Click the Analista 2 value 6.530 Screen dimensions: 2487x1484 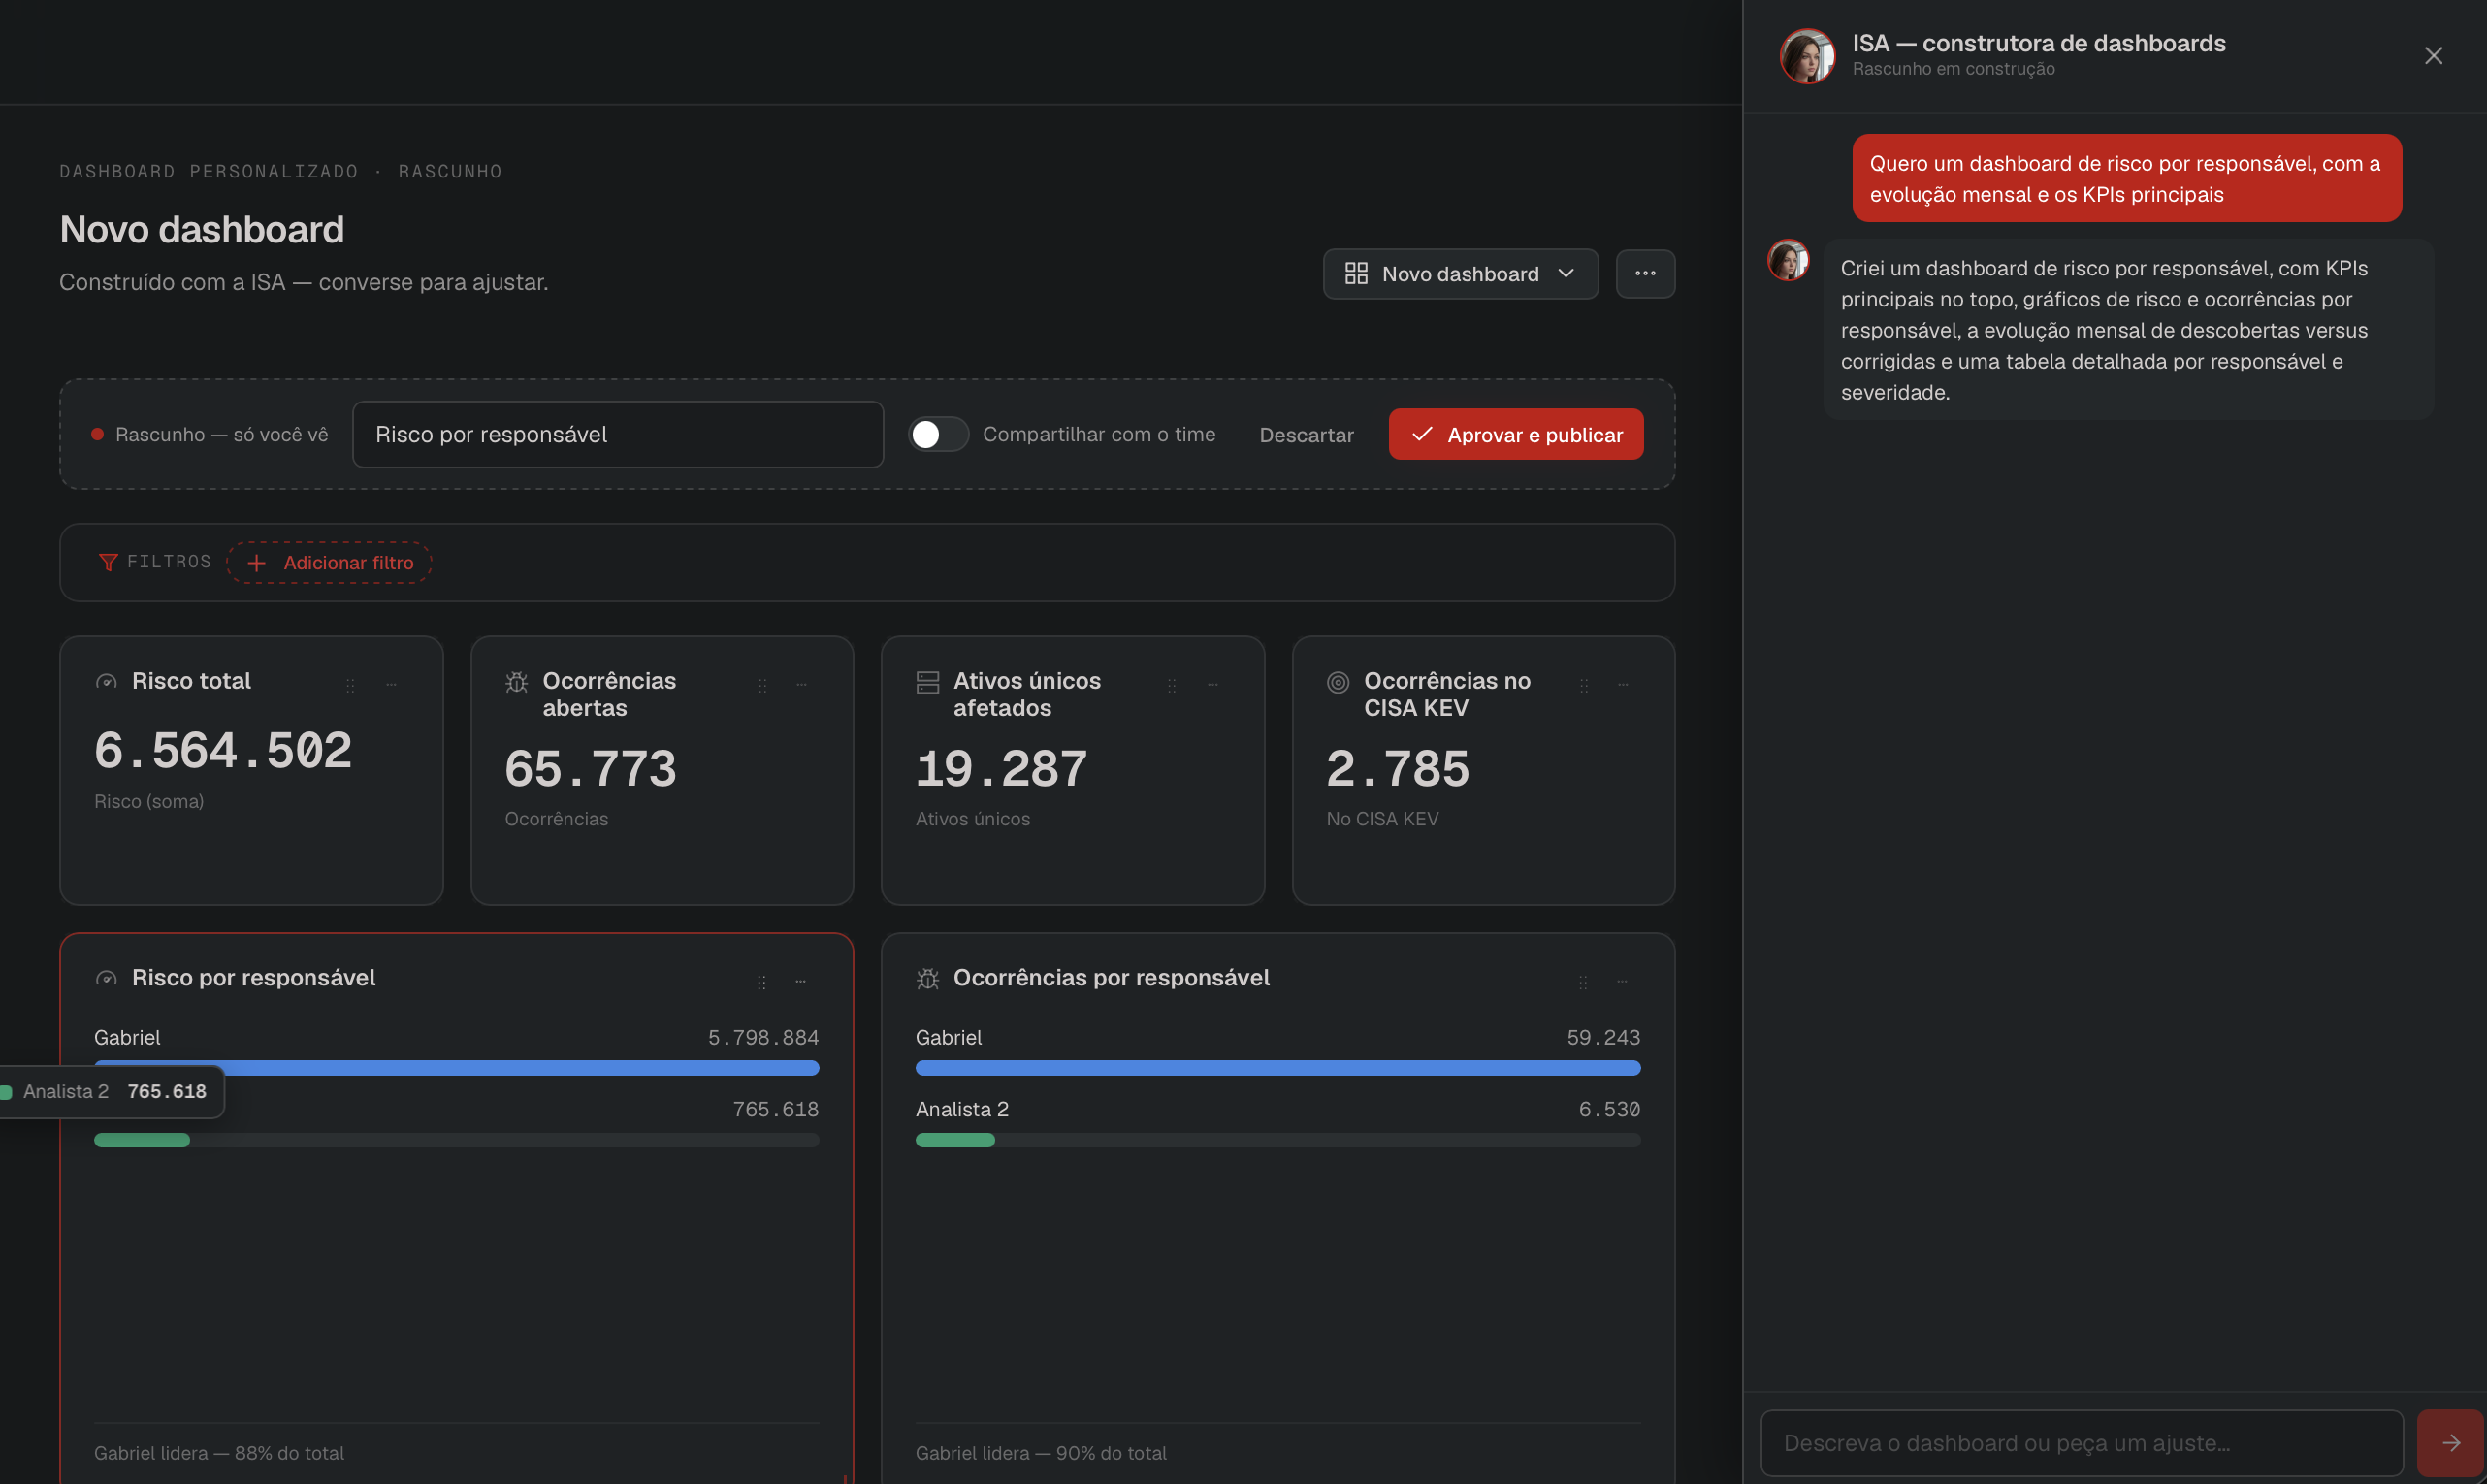1609,1109
